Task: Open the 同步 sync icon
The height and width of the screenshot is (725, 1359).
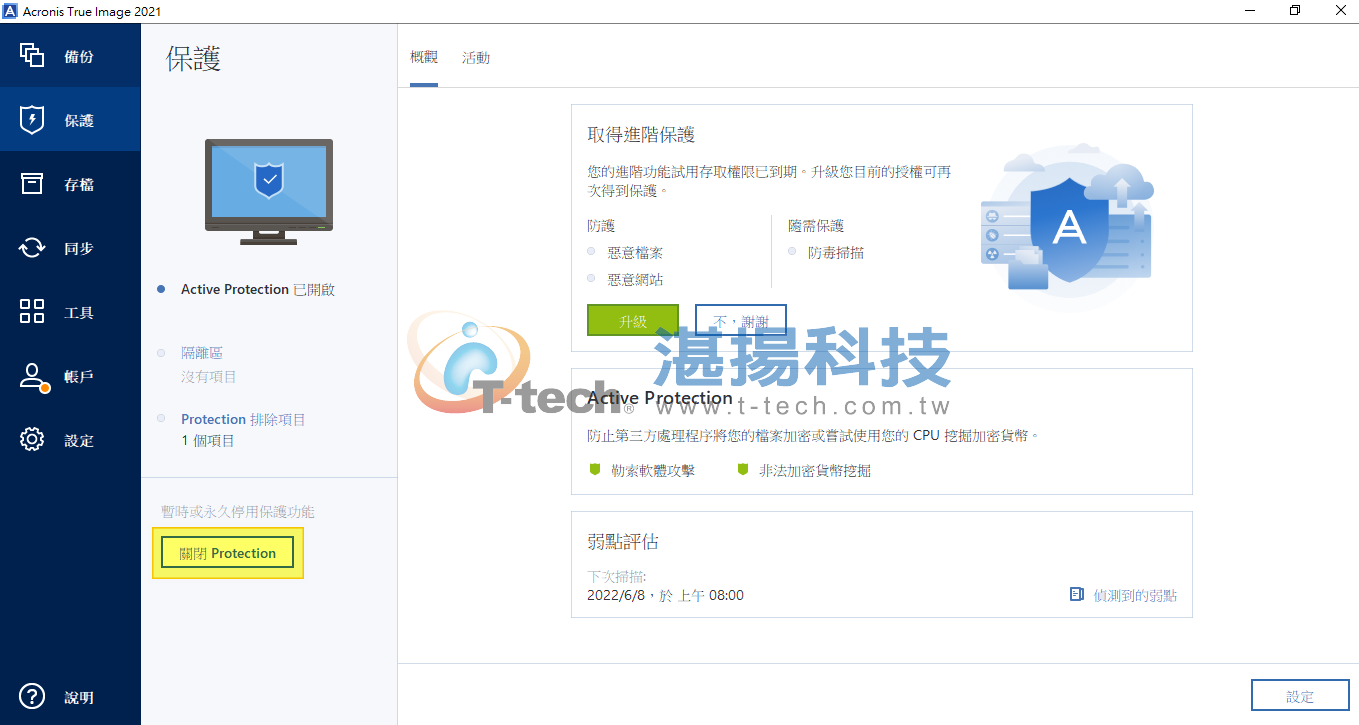Action: click(x=32, y=248)
